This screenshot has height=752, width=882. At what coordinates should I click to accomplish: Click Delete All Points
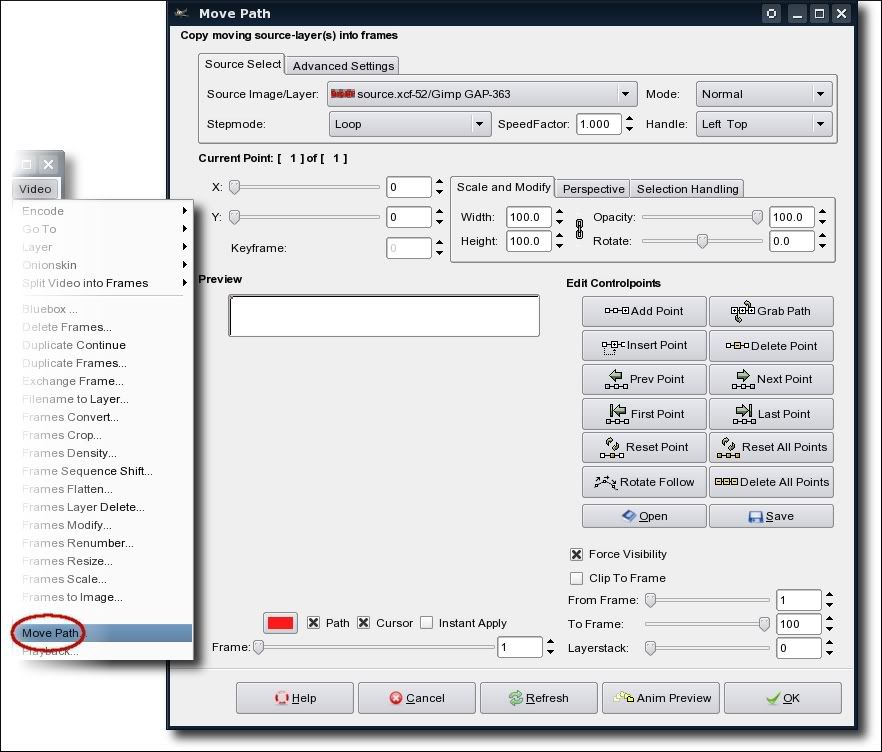(x=771, y=482)
